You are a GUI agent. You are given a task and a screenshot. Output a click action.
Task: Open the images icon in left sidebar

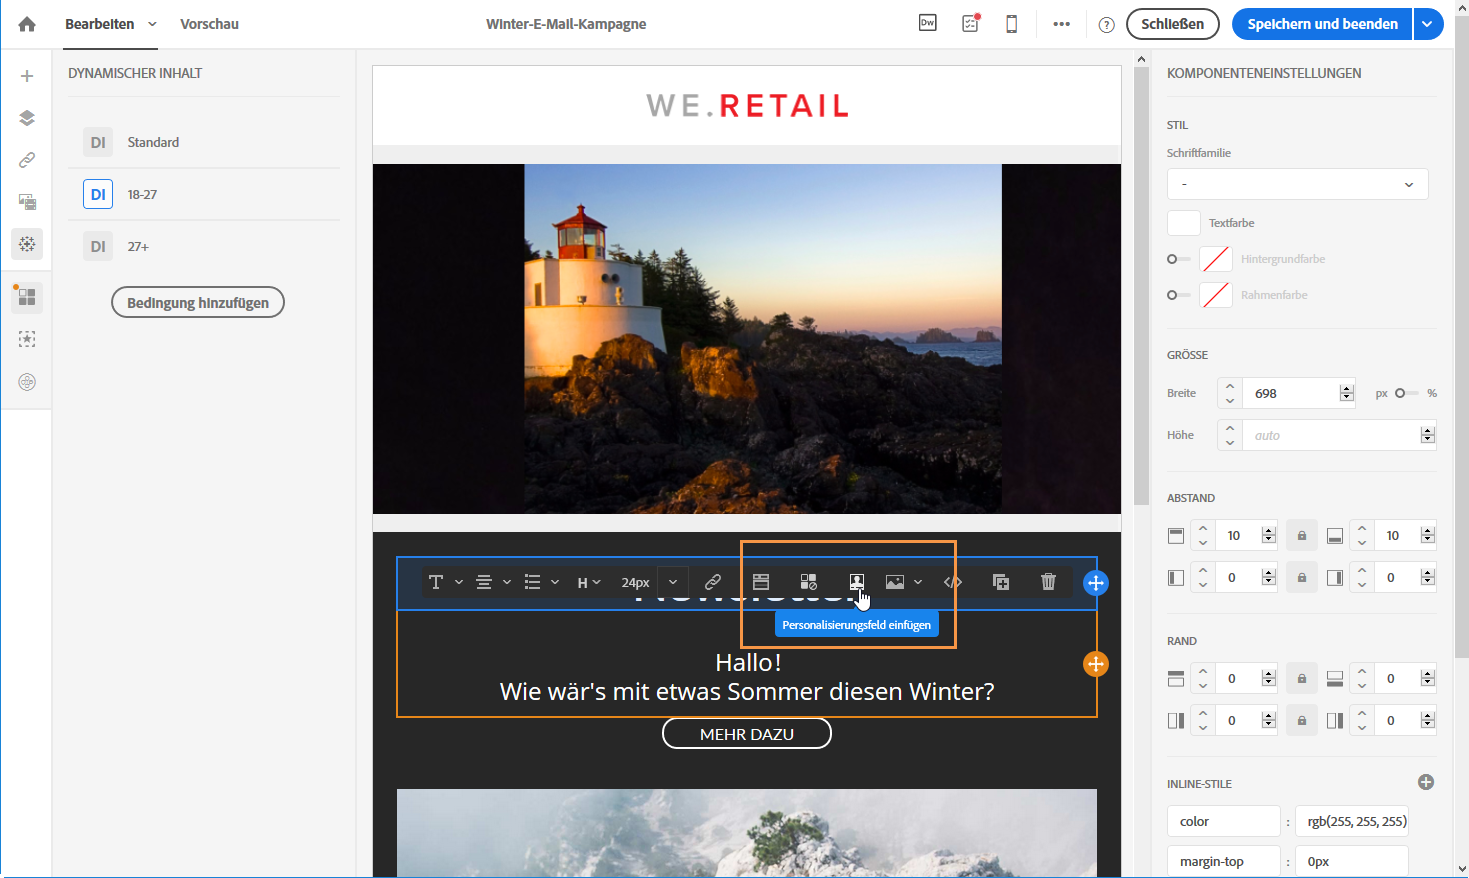[x=27, y=202]
